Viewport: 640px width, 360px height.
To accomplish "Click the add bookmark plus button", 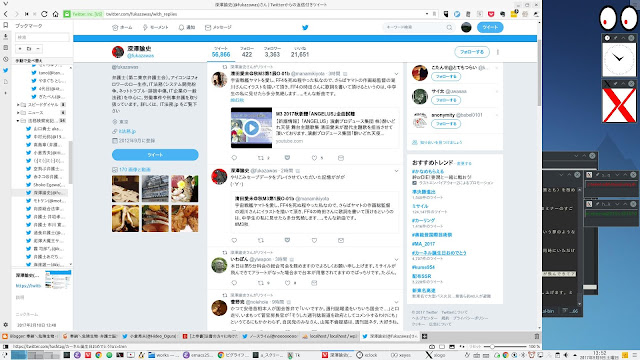I will coord(20,49).
